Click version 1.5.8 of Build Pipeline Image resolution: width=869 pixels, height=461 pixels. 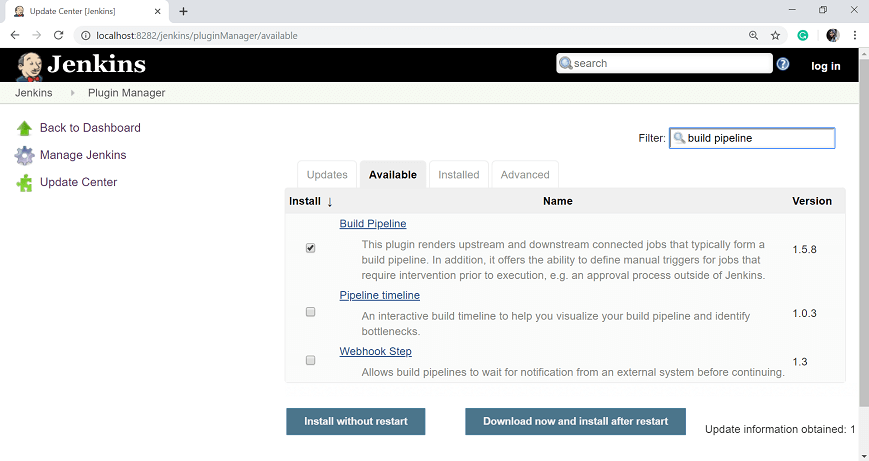point(804,249)
